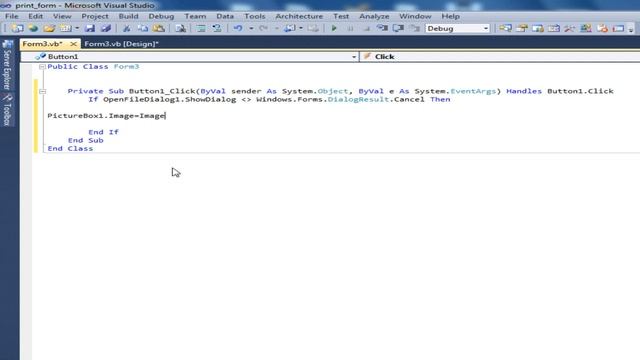Open the Debug solution configuration combo box
Screen dimensions: 640x360
point(457,29)
